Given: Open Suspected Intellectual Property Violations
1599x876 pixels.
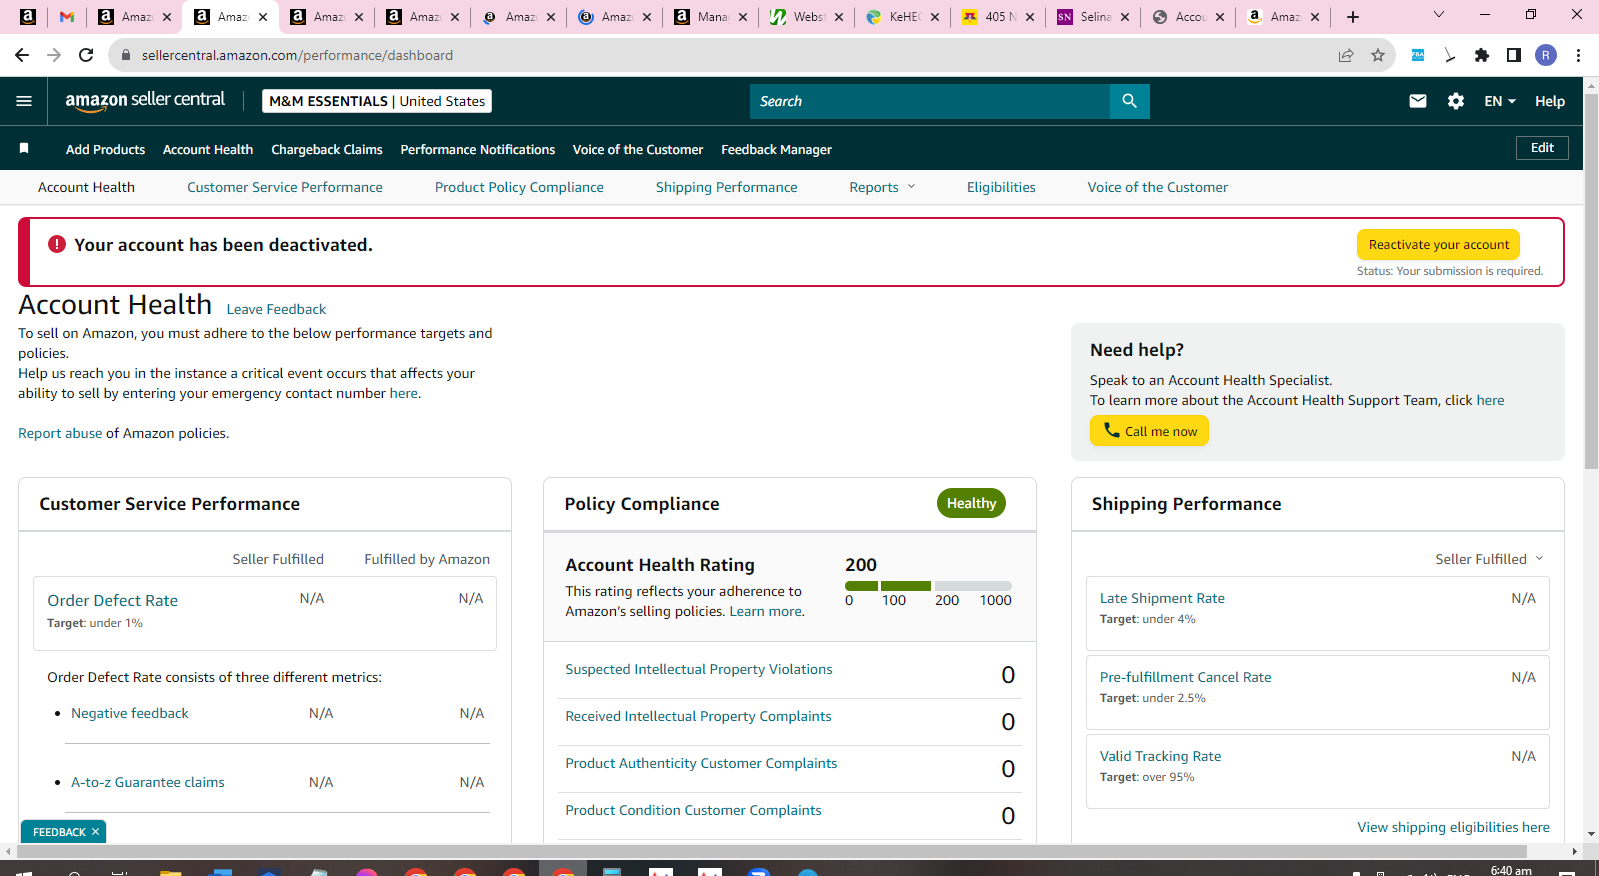Looking at the screenshot, I should (x=699, y=669).
